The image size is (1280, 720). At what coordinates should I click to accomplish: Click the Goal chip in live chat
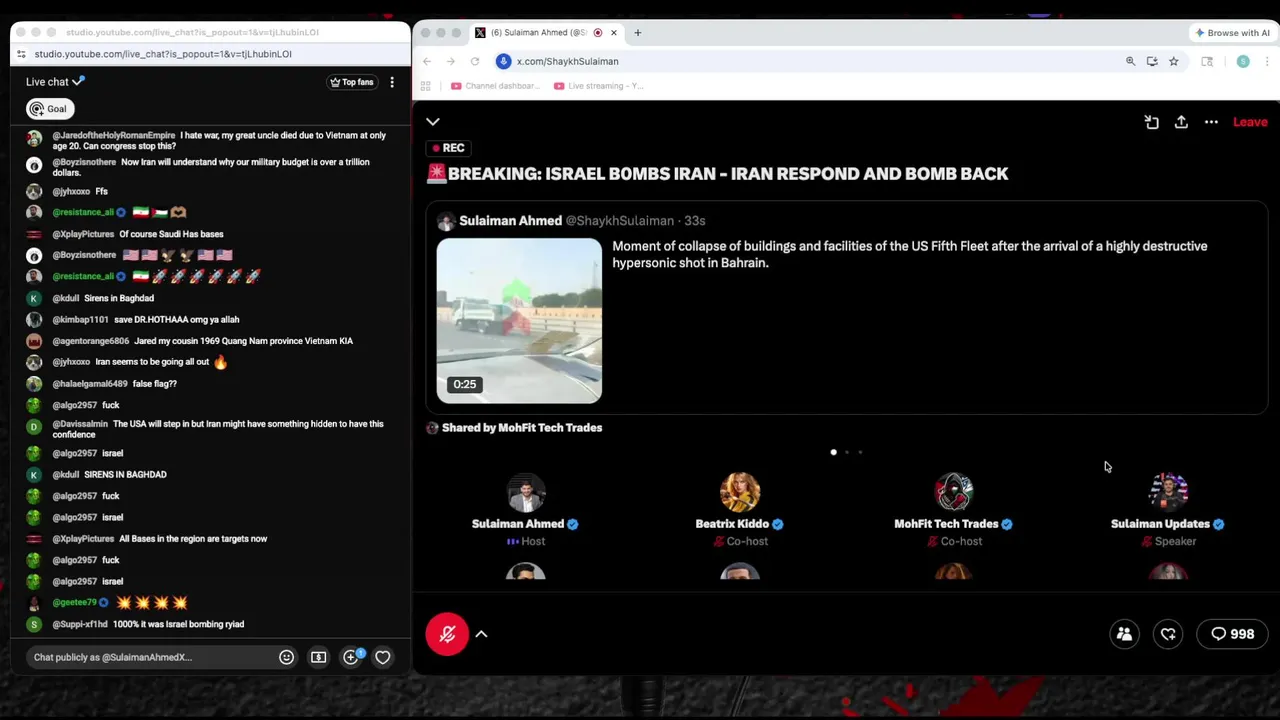pos(48,109)
